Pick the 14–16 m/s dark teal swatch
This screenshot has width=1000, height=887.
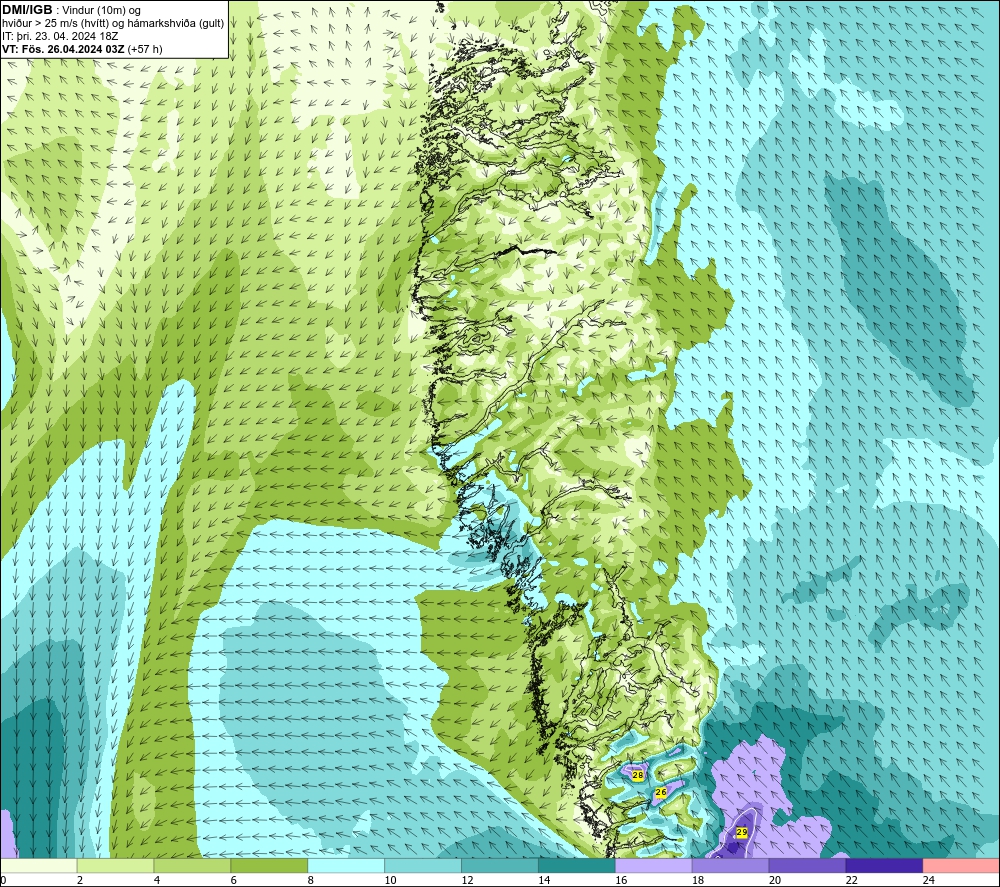click(x=577, y=866)
